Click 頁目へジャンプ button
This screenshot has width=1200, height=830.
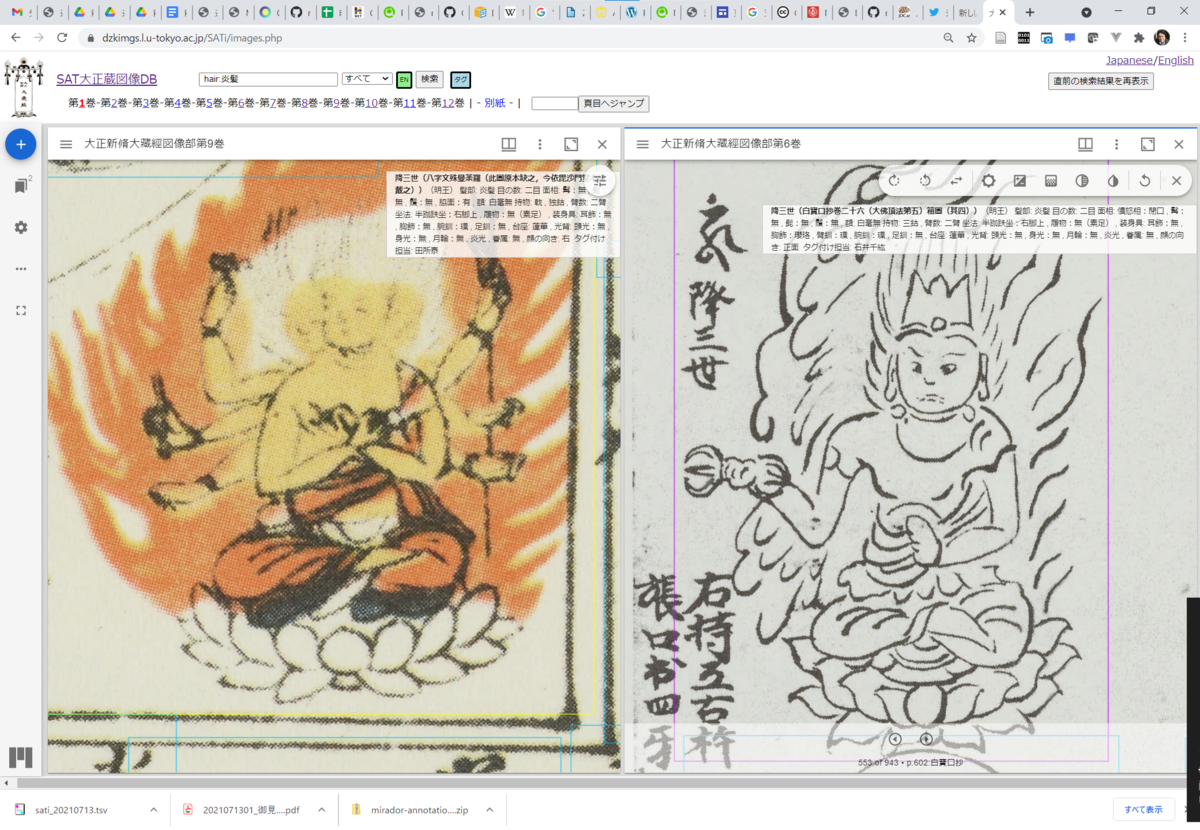click(x=614, y=103)
